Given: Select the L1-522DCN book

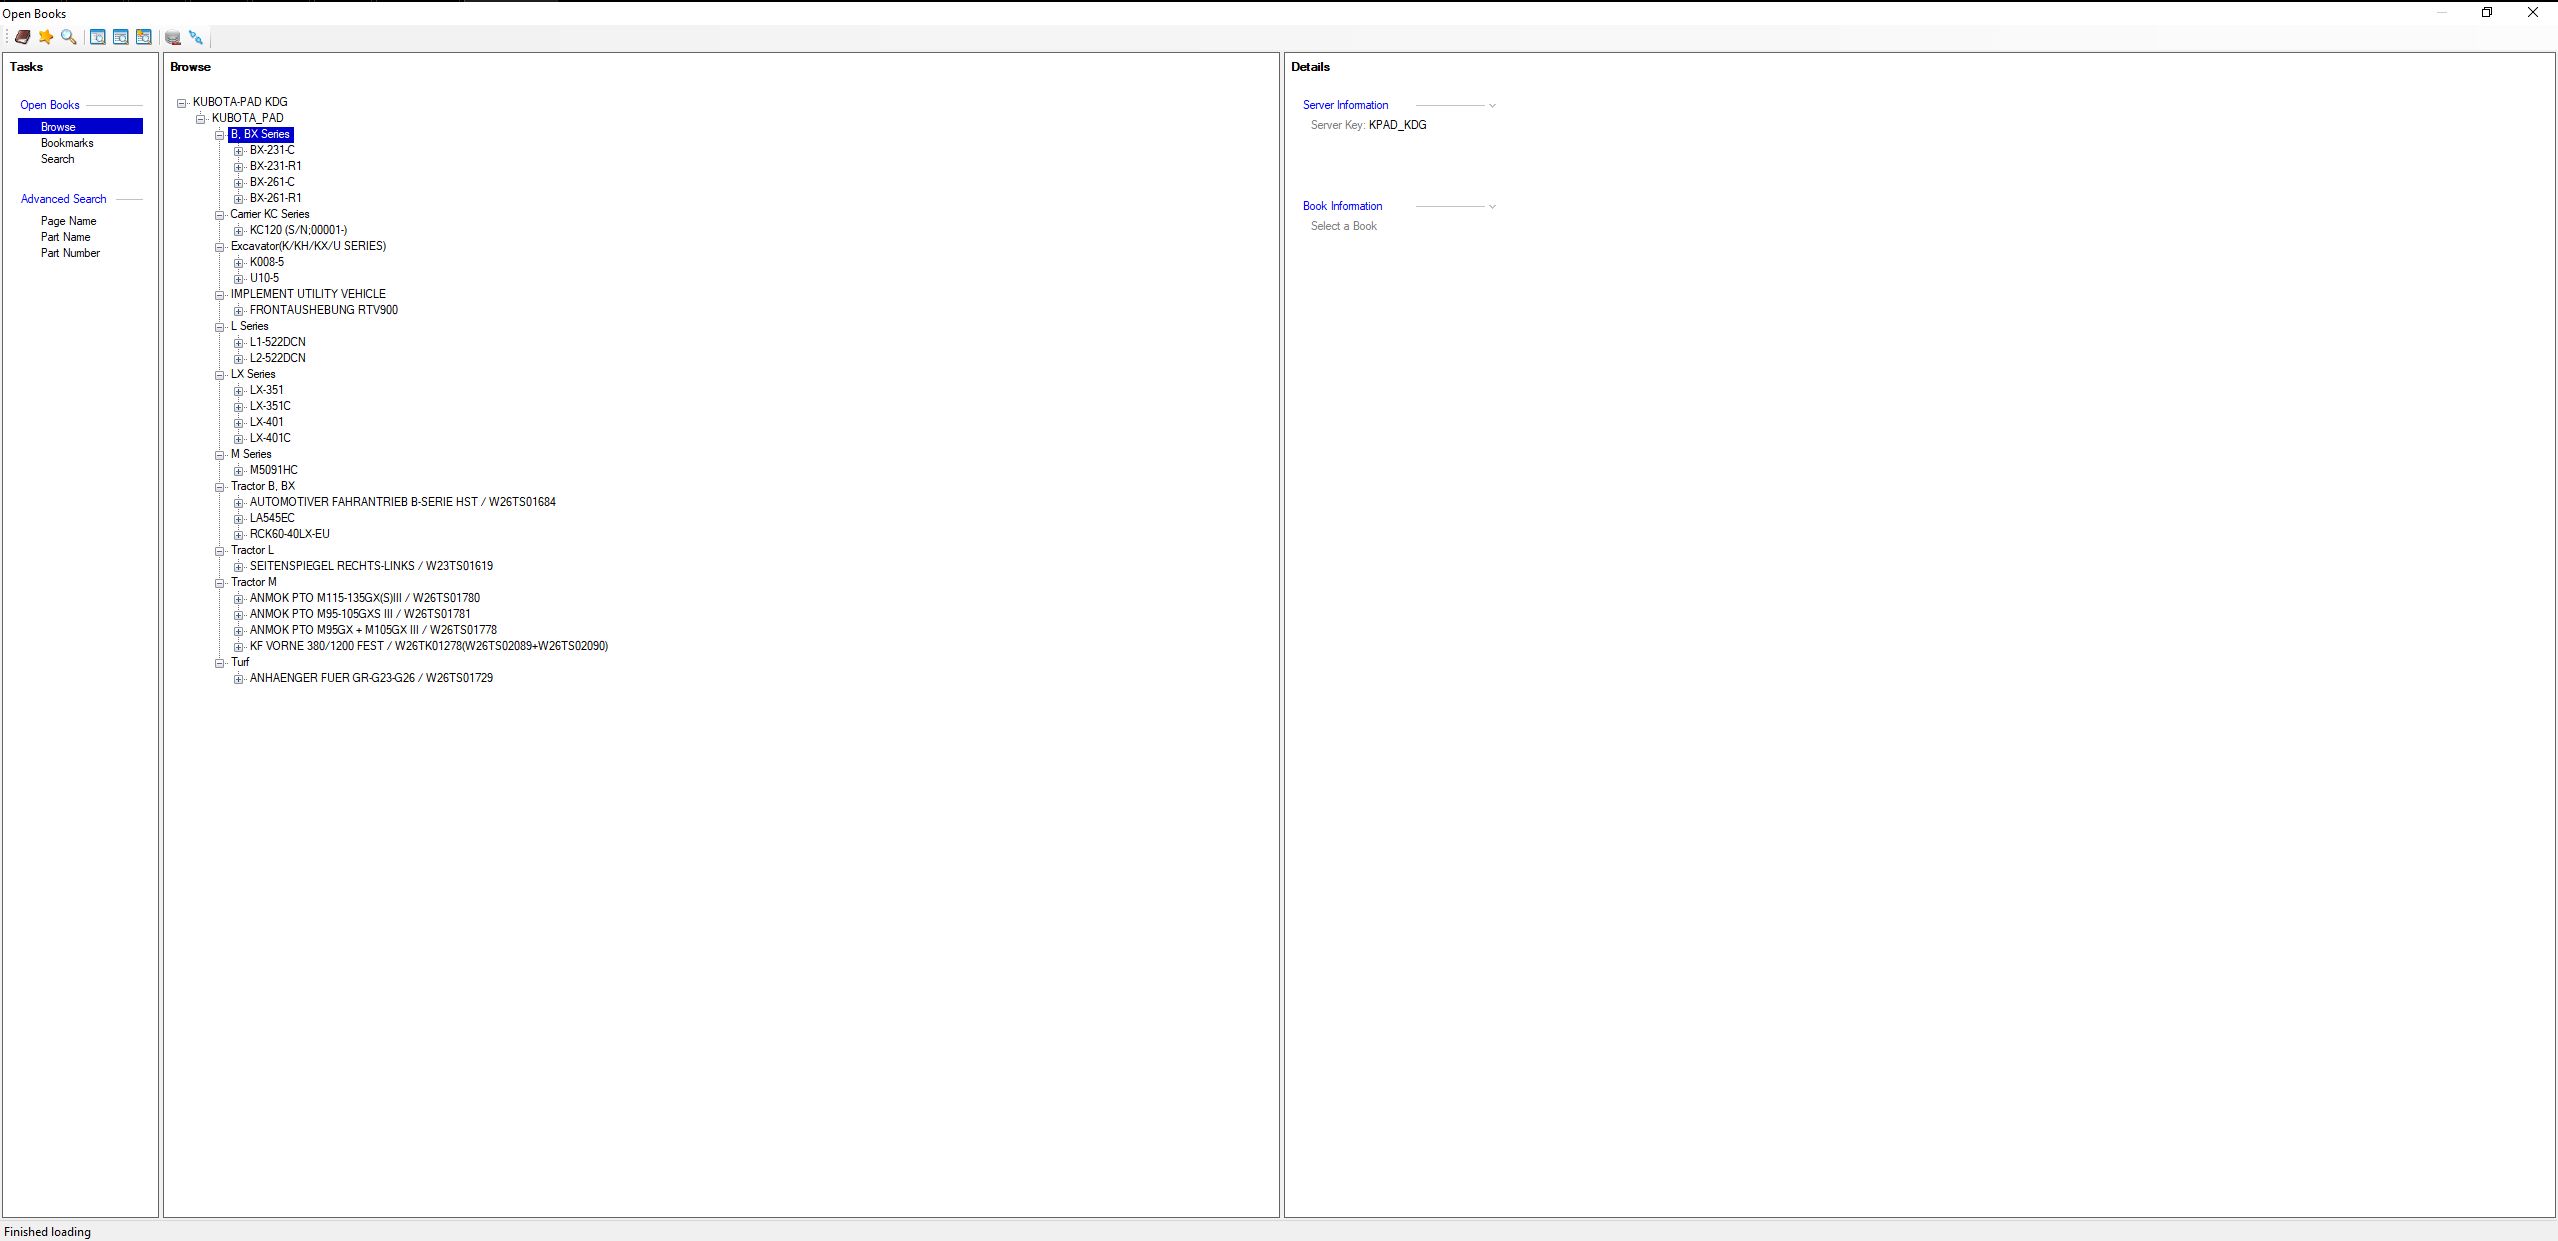Looking at the screenshot, I should pyautogui.click(x=277, y=342).
